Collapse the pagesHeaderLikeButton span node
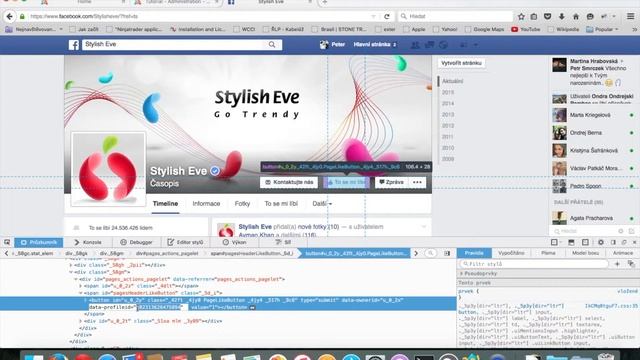This screenshot has width=640, height=360. 80,293
